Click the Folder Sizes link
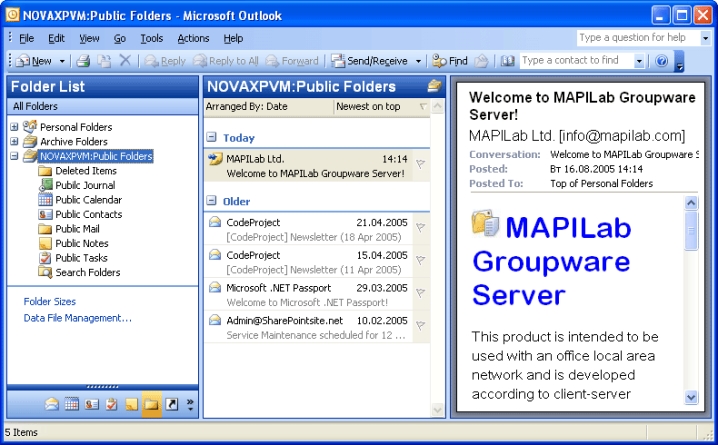 click(x=50, y=301)
